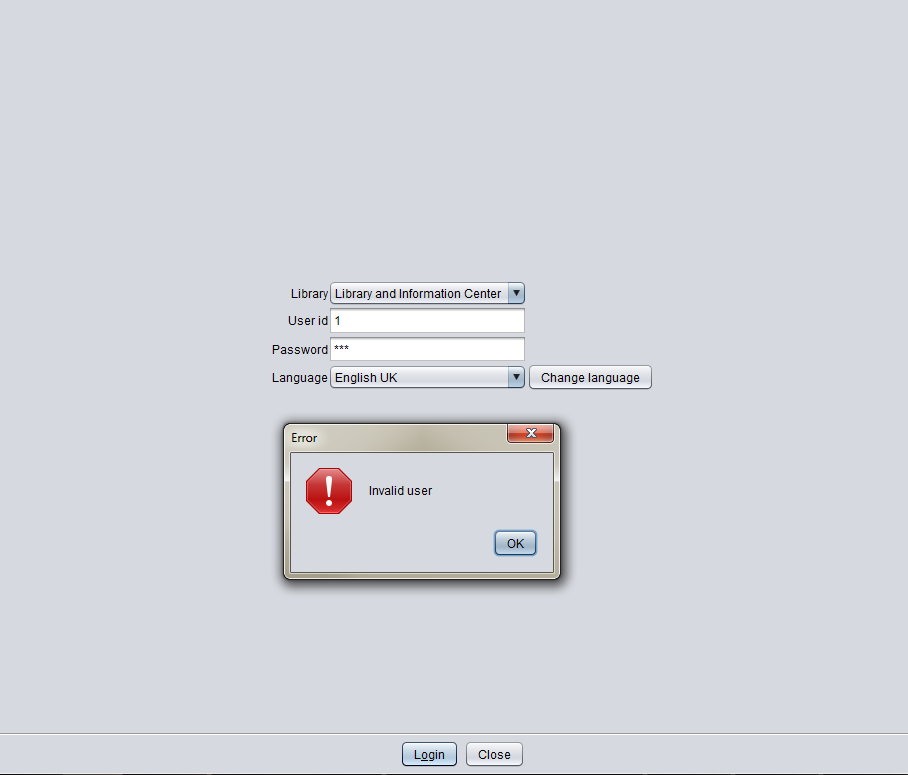Screen dimensions: 908x775
Task: Click the Error title text
Action: point(304,438)
